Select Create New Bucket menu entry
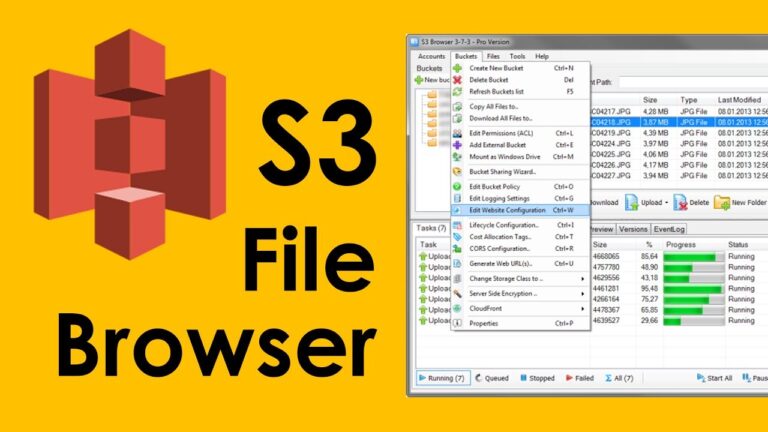768x432 pixels. click(x=520, y=68)
